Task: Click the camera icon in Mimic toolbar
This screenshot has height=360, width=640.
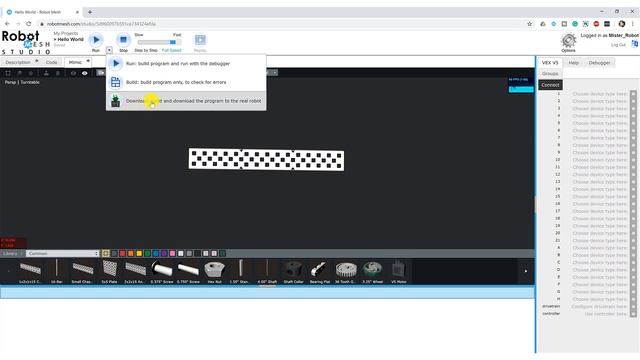Action: click(100, 73)
